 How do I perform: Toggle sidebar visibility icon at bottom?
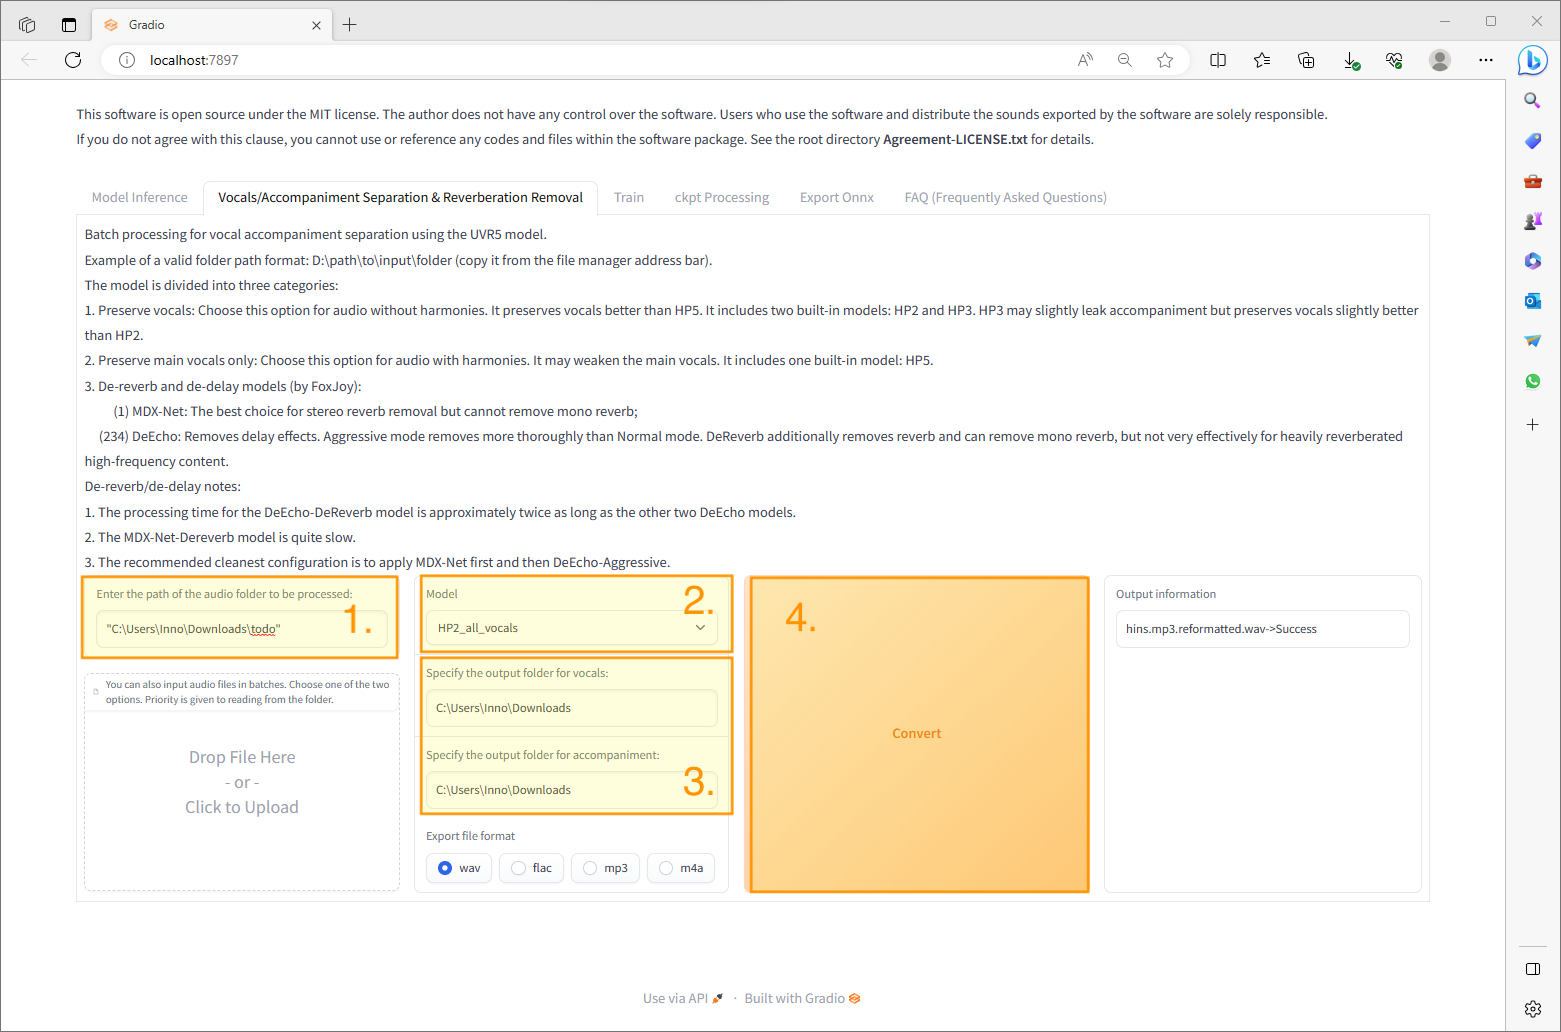pos(1532,969)
